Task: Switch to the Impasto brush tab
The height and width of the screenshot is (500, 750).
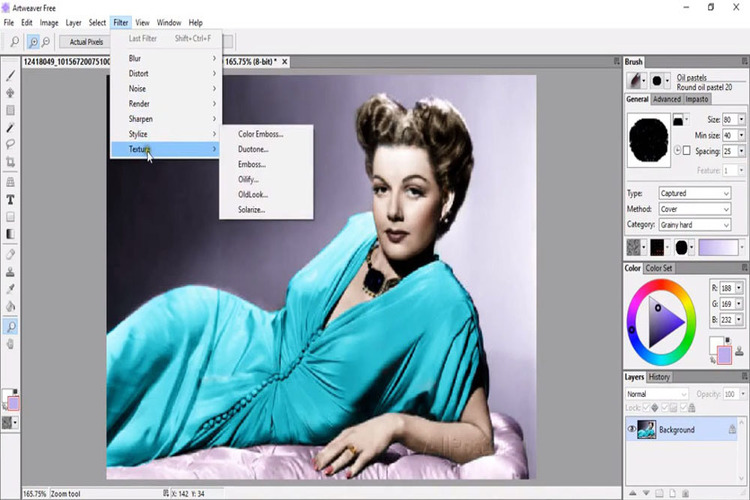Action: click(696, 99)
